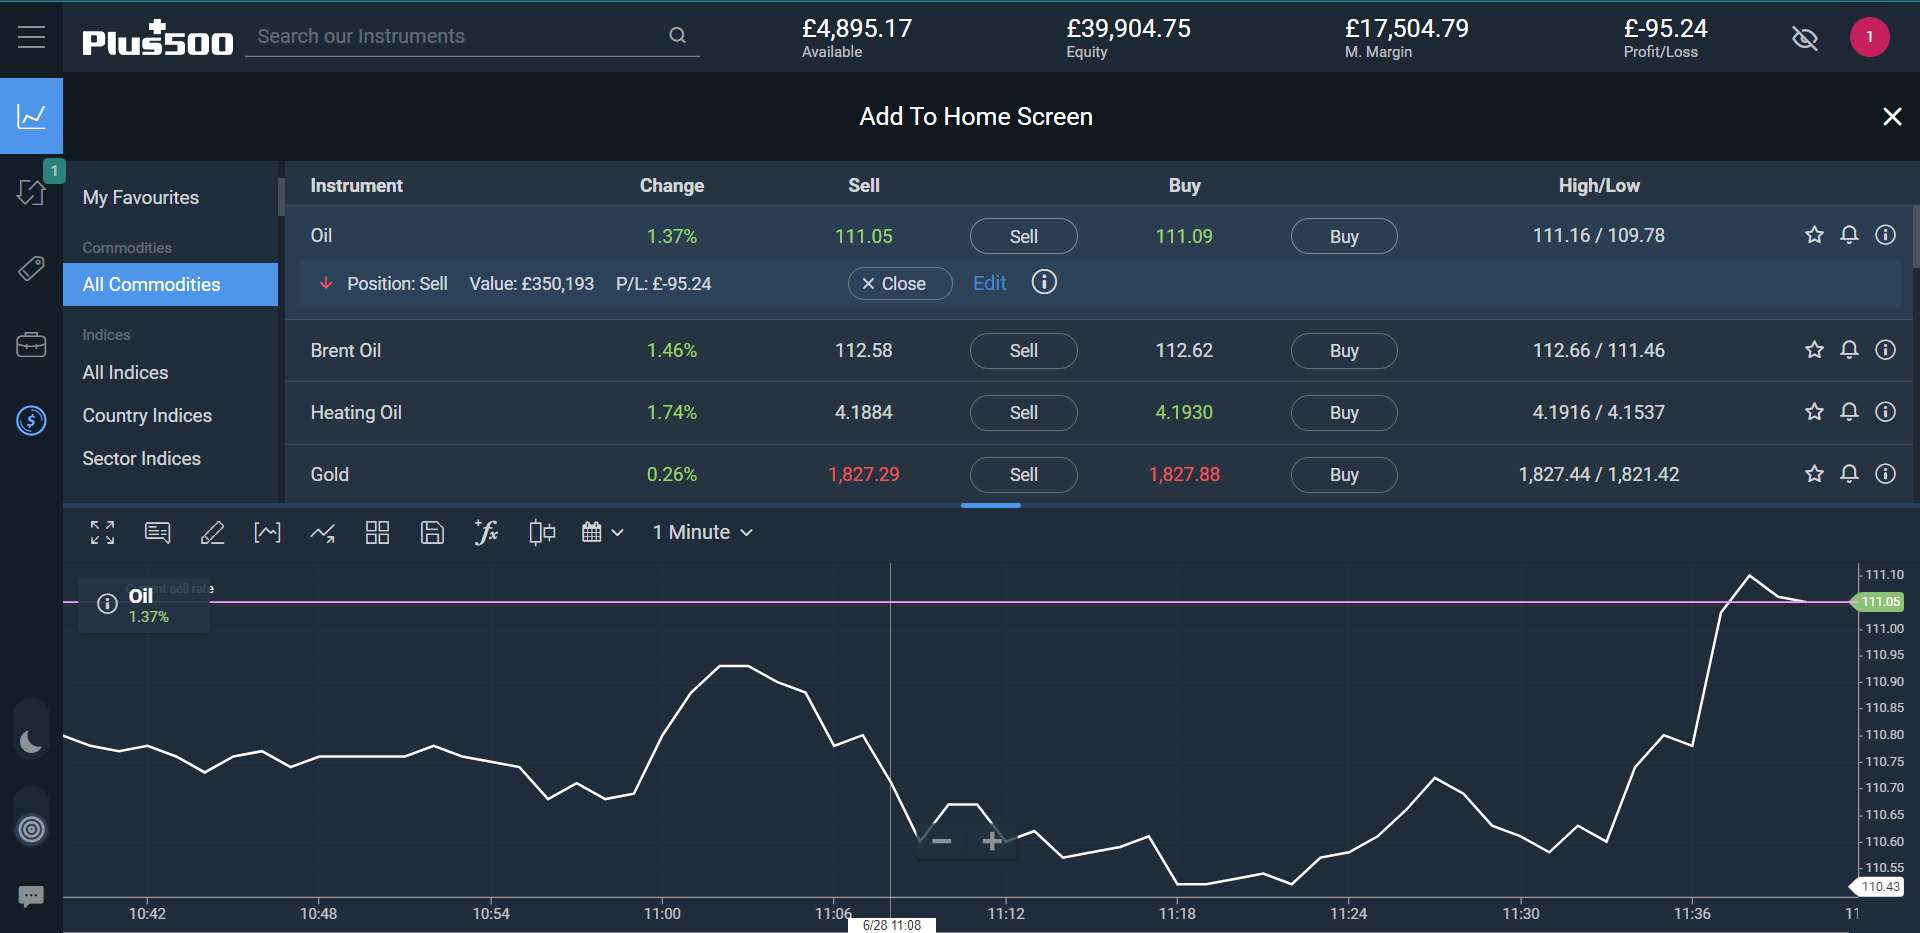Open the closed positions briefcase icon

(31, 345)
